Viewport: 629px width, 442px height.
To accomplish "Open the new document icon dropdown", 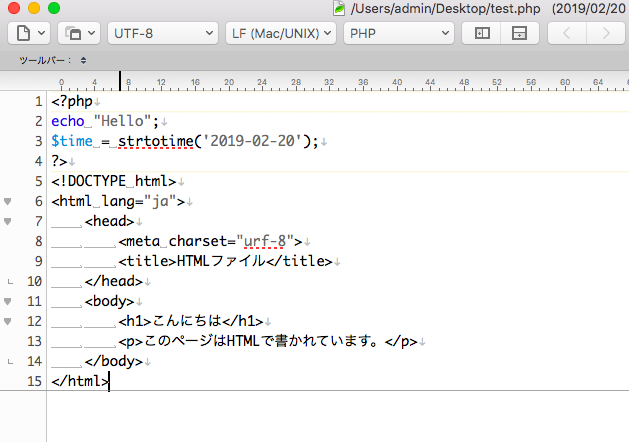I will [29, 33].
